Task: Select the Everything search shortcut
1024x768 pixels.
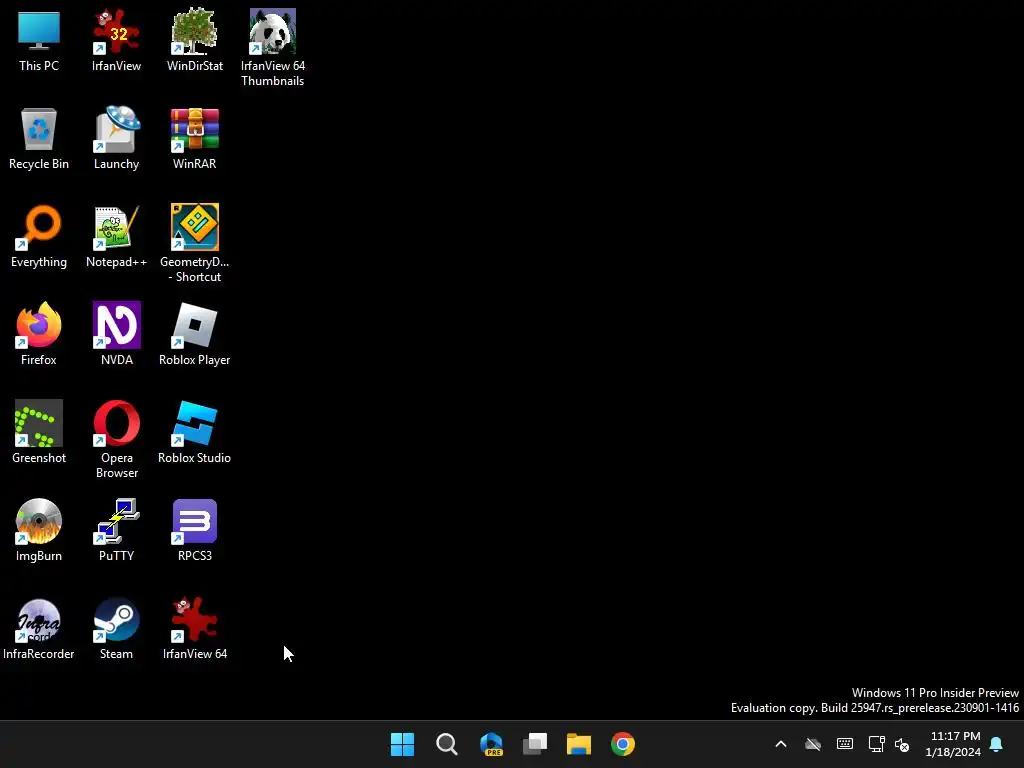Action: click(x=39, y=236)
